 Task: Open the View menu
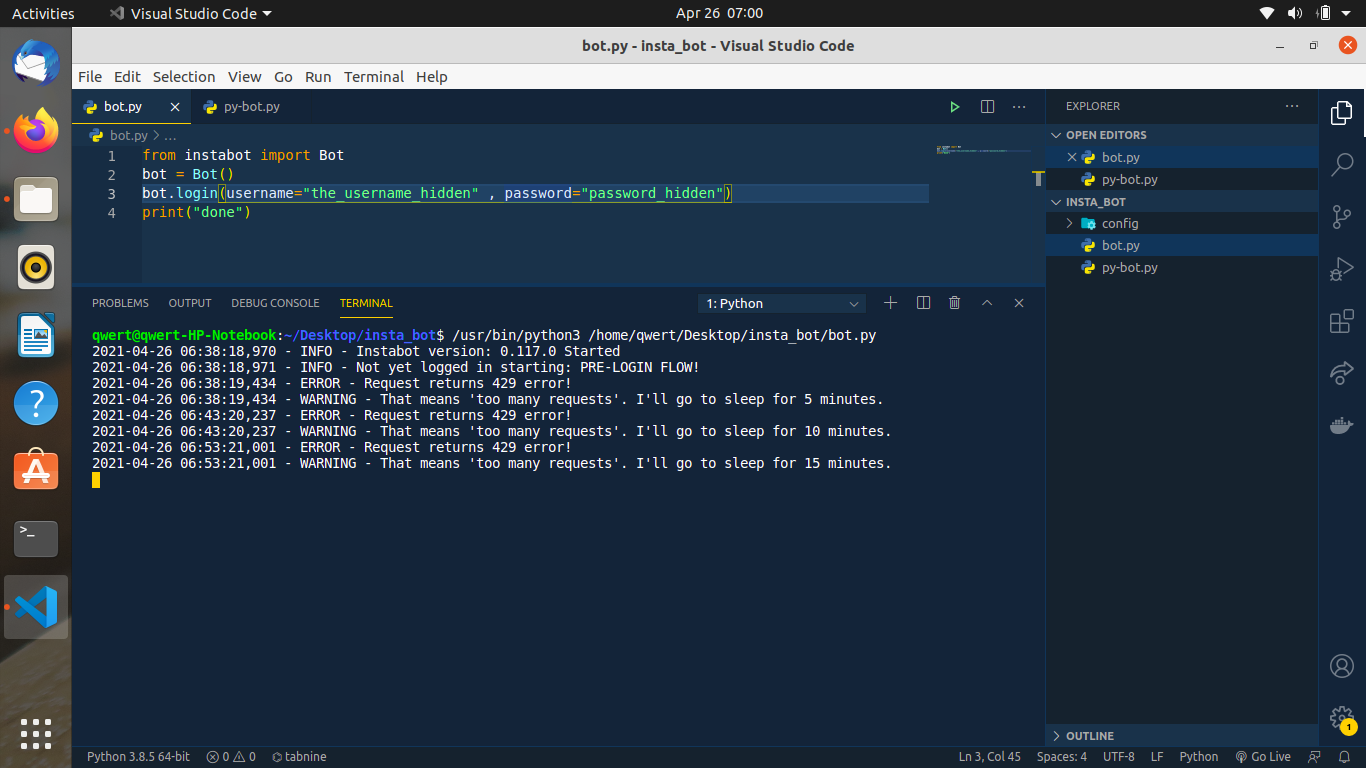[x=244, y=77]
